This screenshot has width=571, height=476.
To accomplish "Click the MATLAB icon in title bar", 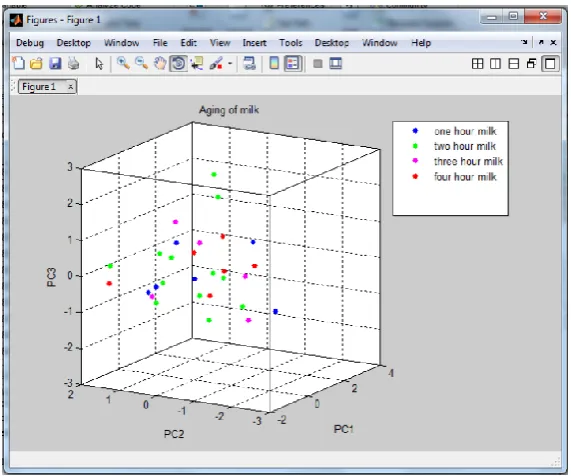I will pos(16,20).
